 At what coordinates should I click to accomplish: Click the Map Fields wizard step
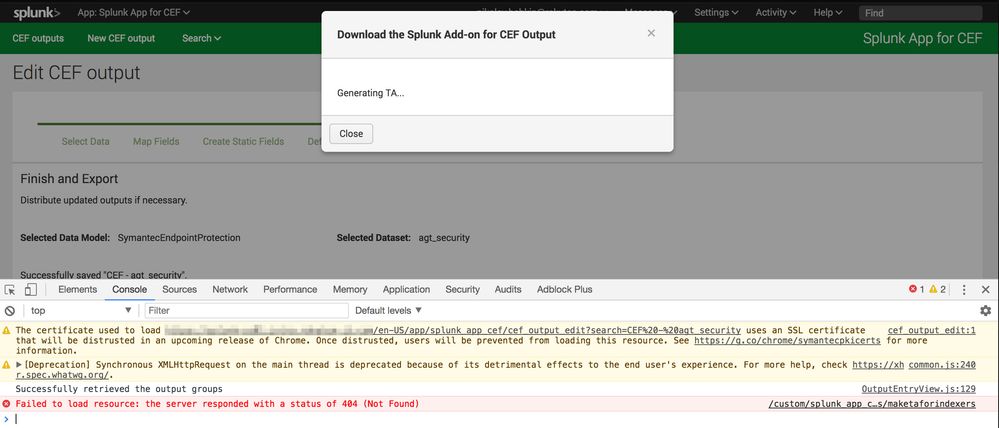coord(156,141)
